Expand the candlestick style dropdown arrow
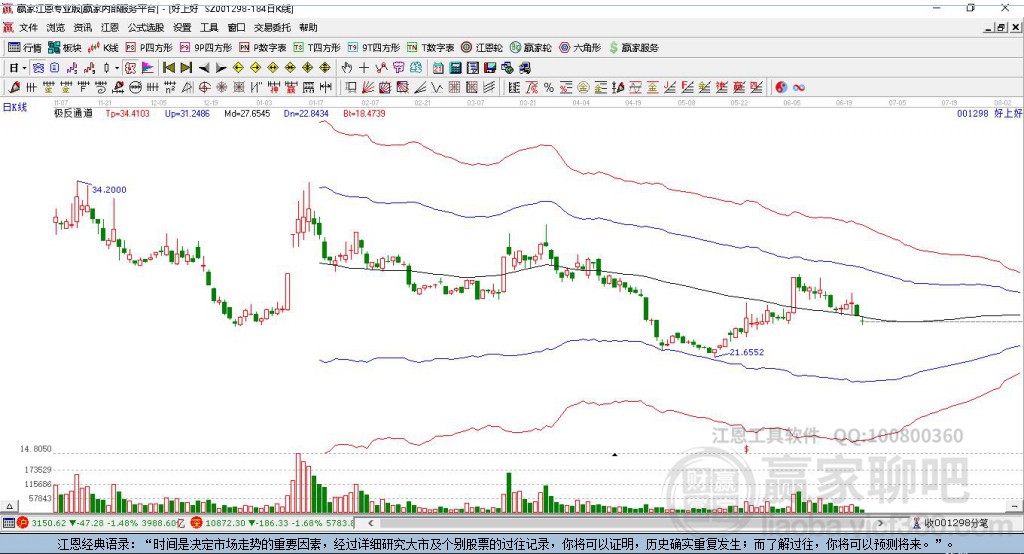The image size is (1024, 554). coord(117,68)
